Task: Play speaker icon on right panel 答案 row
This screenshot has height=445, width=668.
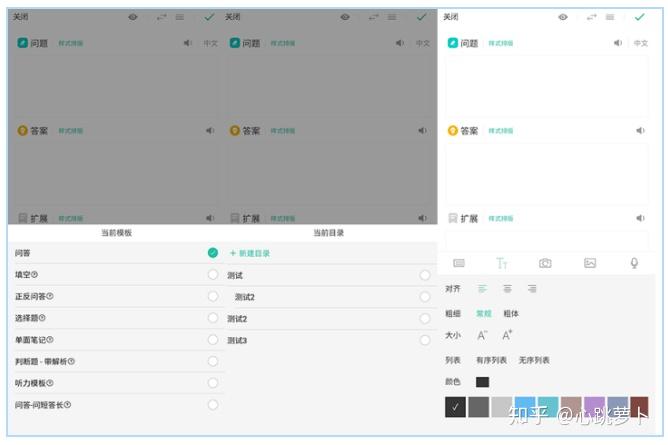Action: click(640, 131)
